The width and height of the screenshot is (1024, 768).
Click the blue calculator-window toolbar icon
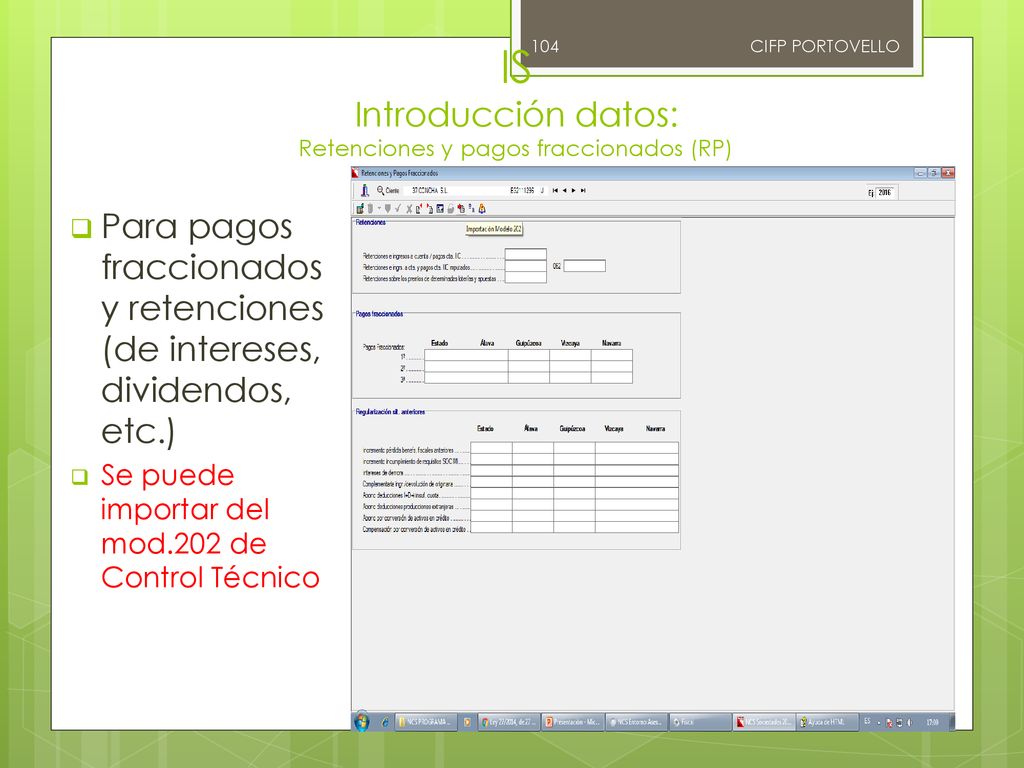[440, 208]
